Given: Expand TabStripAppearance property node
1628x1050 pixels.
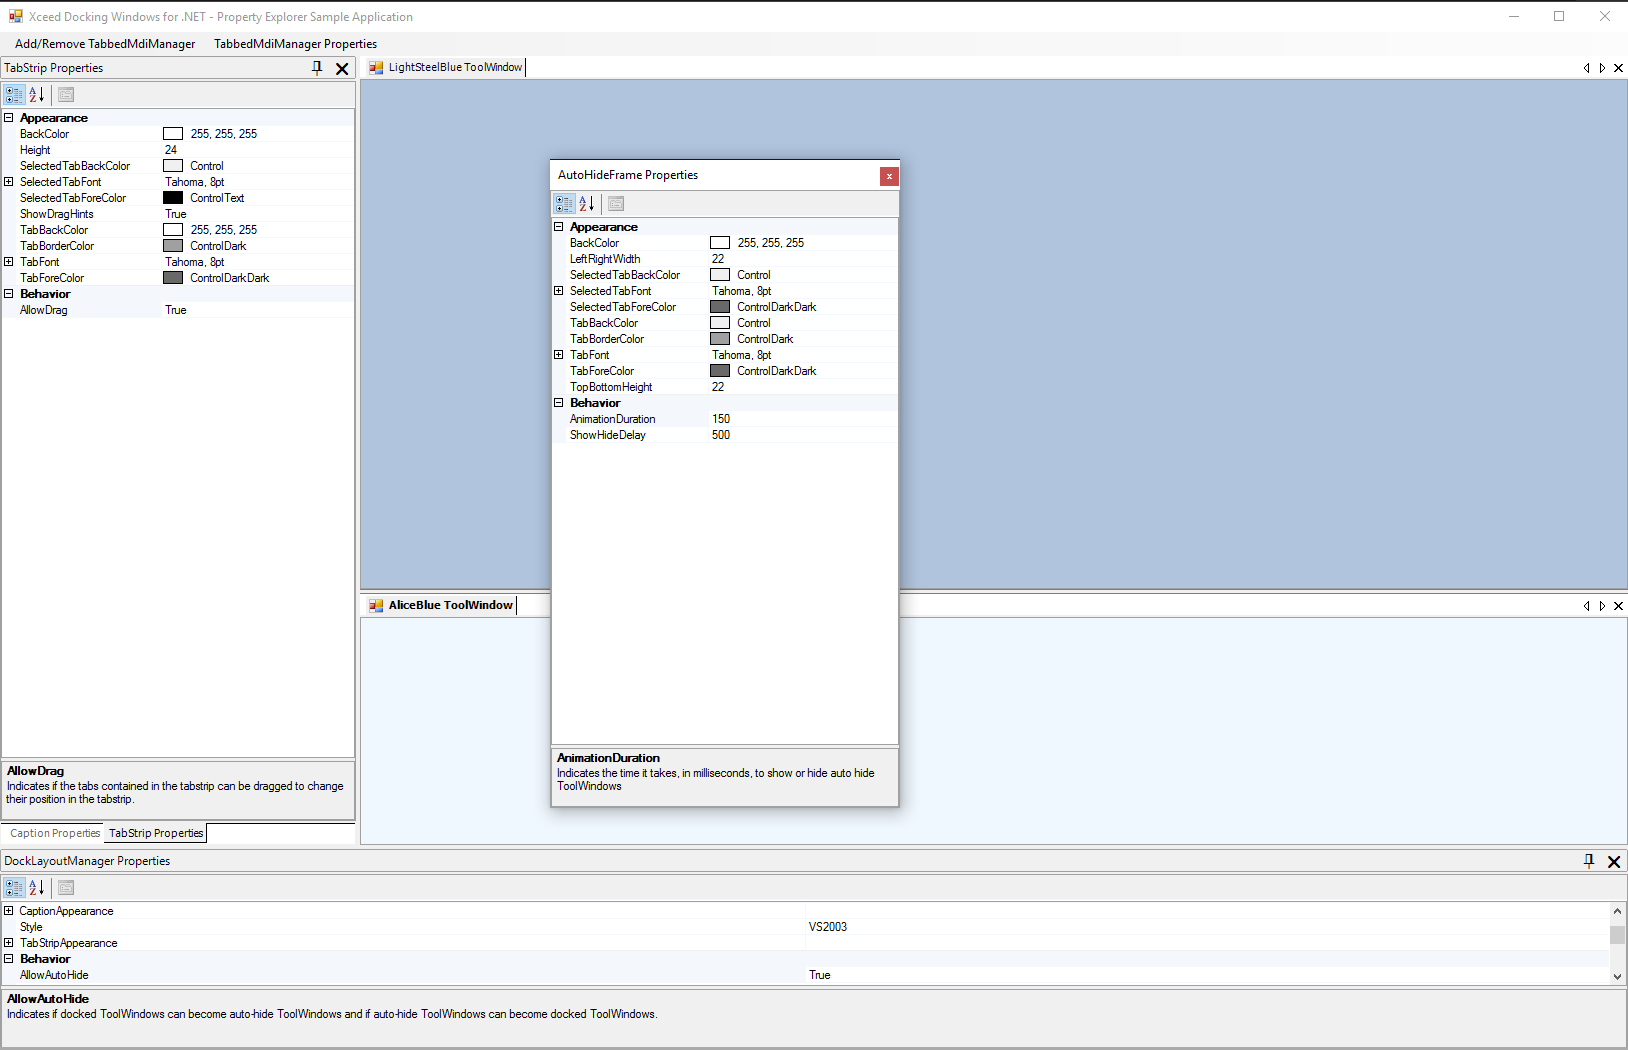Looking at the screenshot, I should [x=9, y=943].
